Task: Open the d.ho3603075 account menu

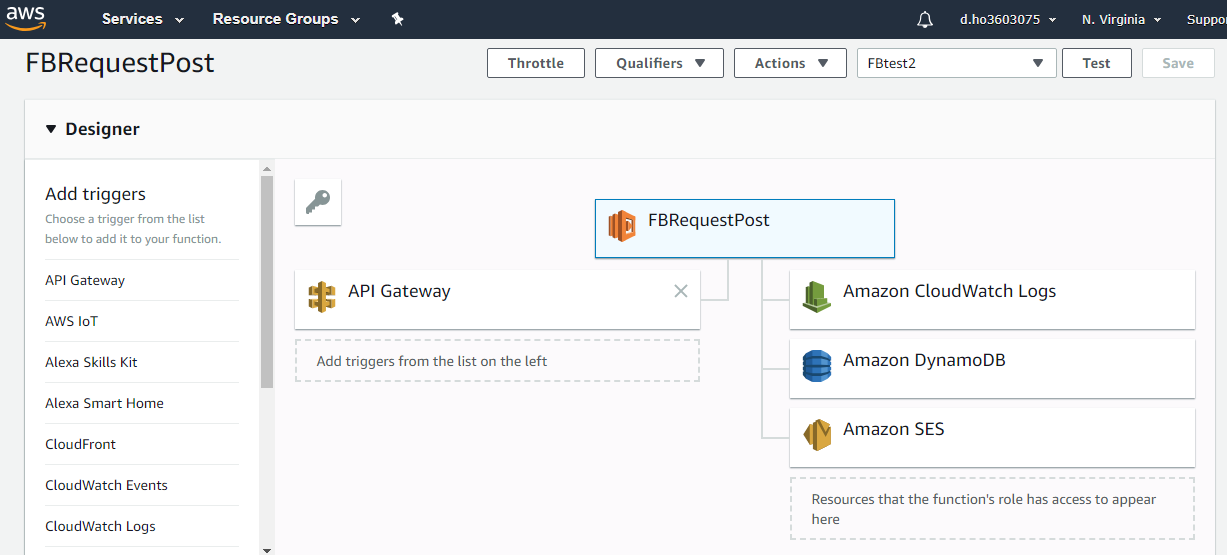Action: point(1008,19)
